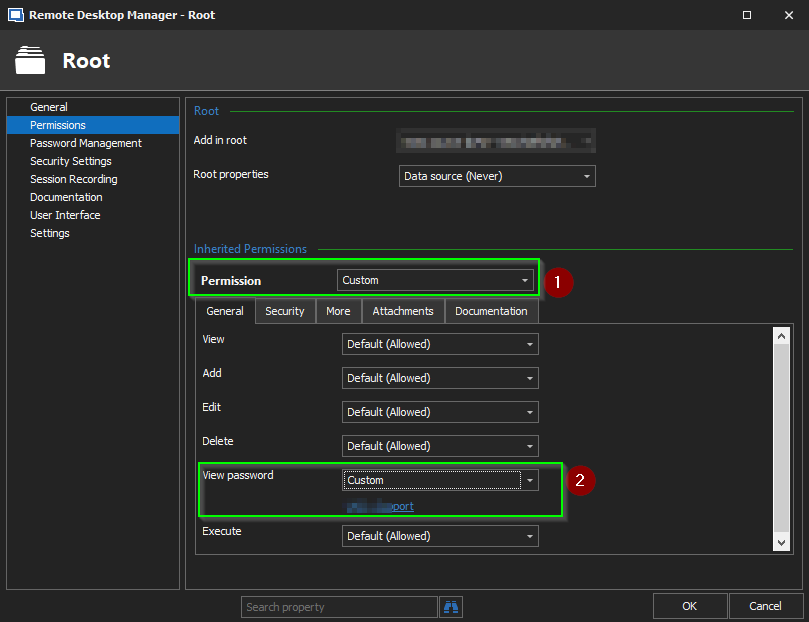This screenshot has height=622, width=809.
Task: Expand the View password dropdown
Action: coord(440,480)
